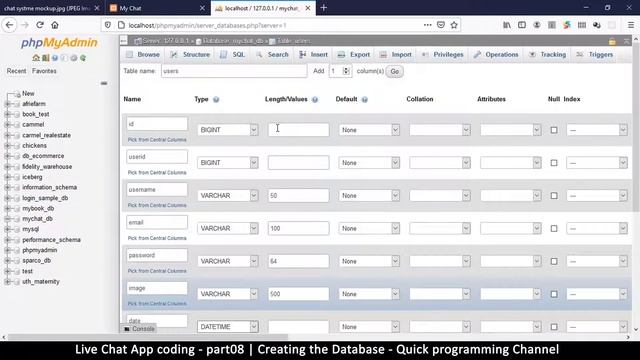Open the phpMyAdmin home icon

coord(36,58)
